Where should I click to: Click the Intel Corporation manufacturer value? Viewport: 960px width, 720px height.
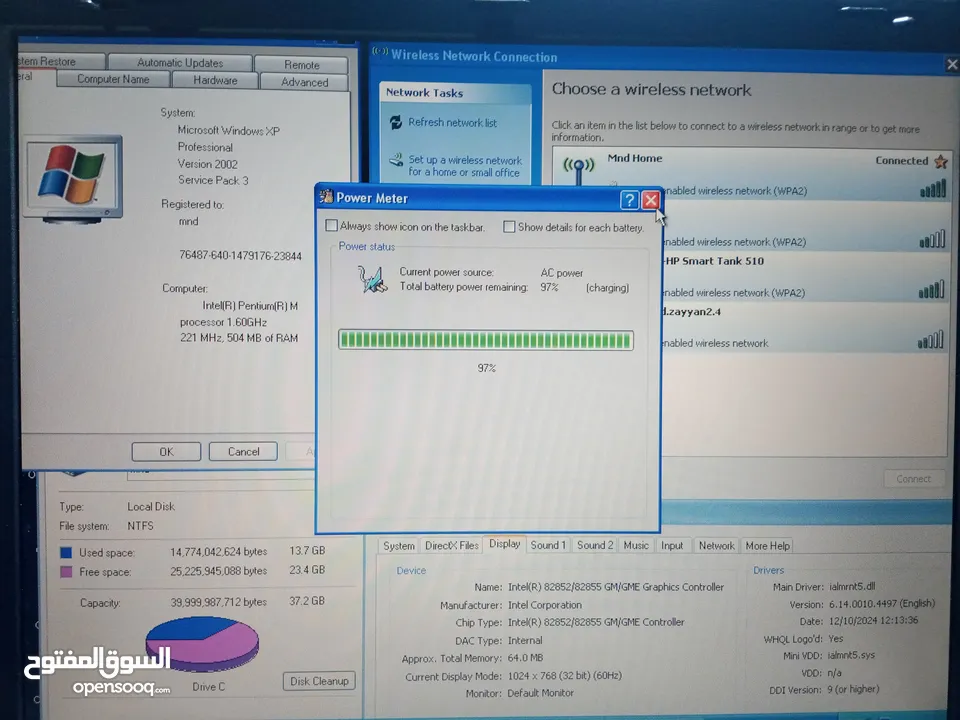coord(545,605)
